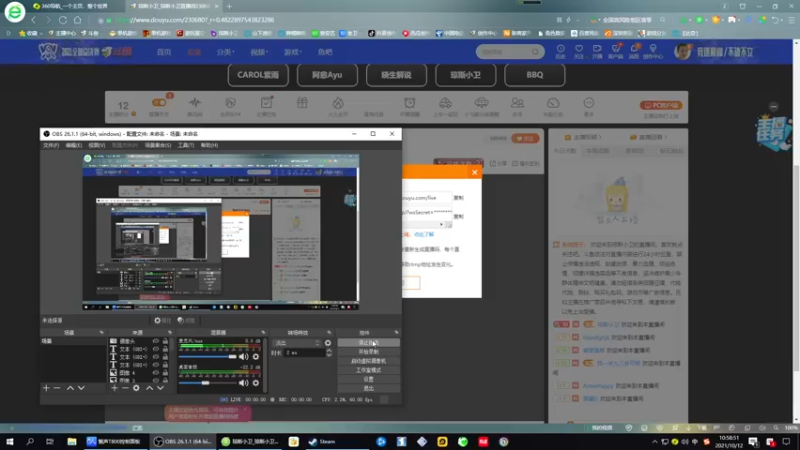Open the OBS 帮助(H) menu

[209, 145]
